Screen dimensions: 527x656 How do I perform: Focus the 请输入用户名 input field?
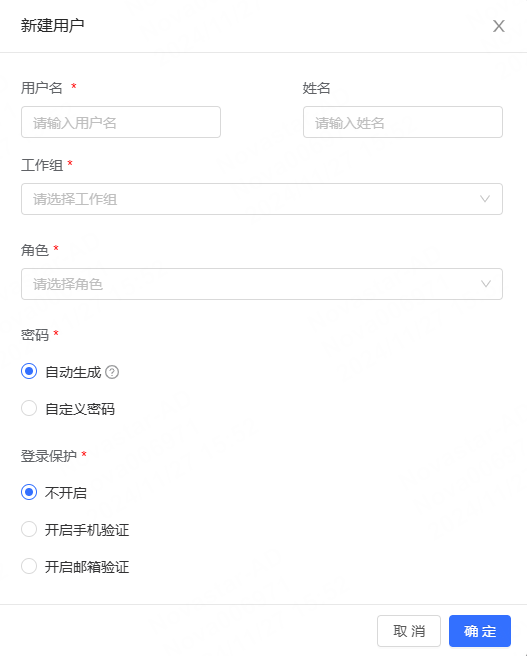click(x=121, y=122)
